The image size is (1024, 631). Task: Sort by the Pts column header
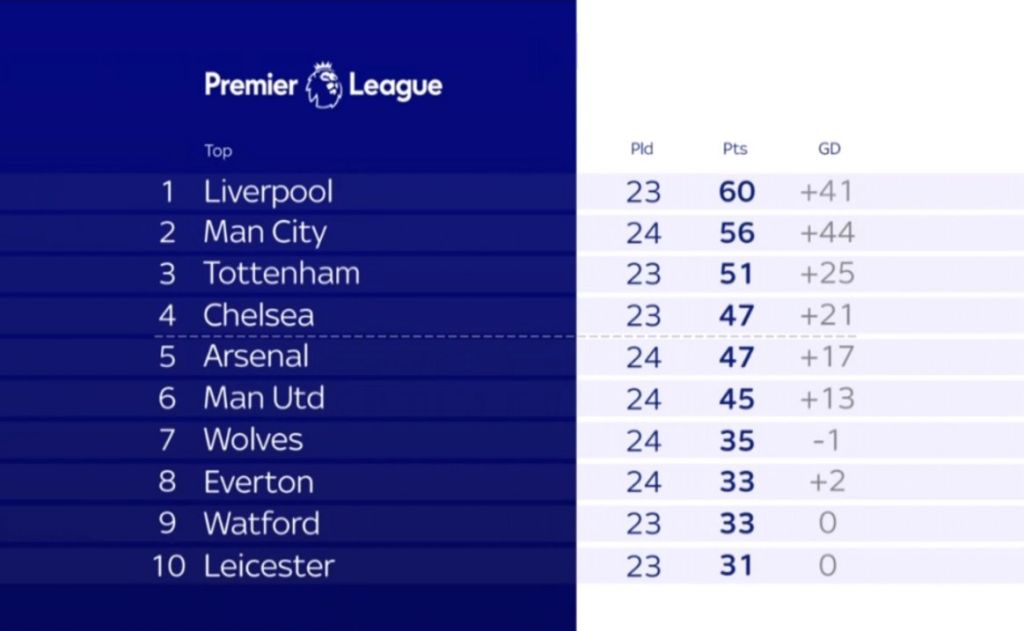coord(735,149)
